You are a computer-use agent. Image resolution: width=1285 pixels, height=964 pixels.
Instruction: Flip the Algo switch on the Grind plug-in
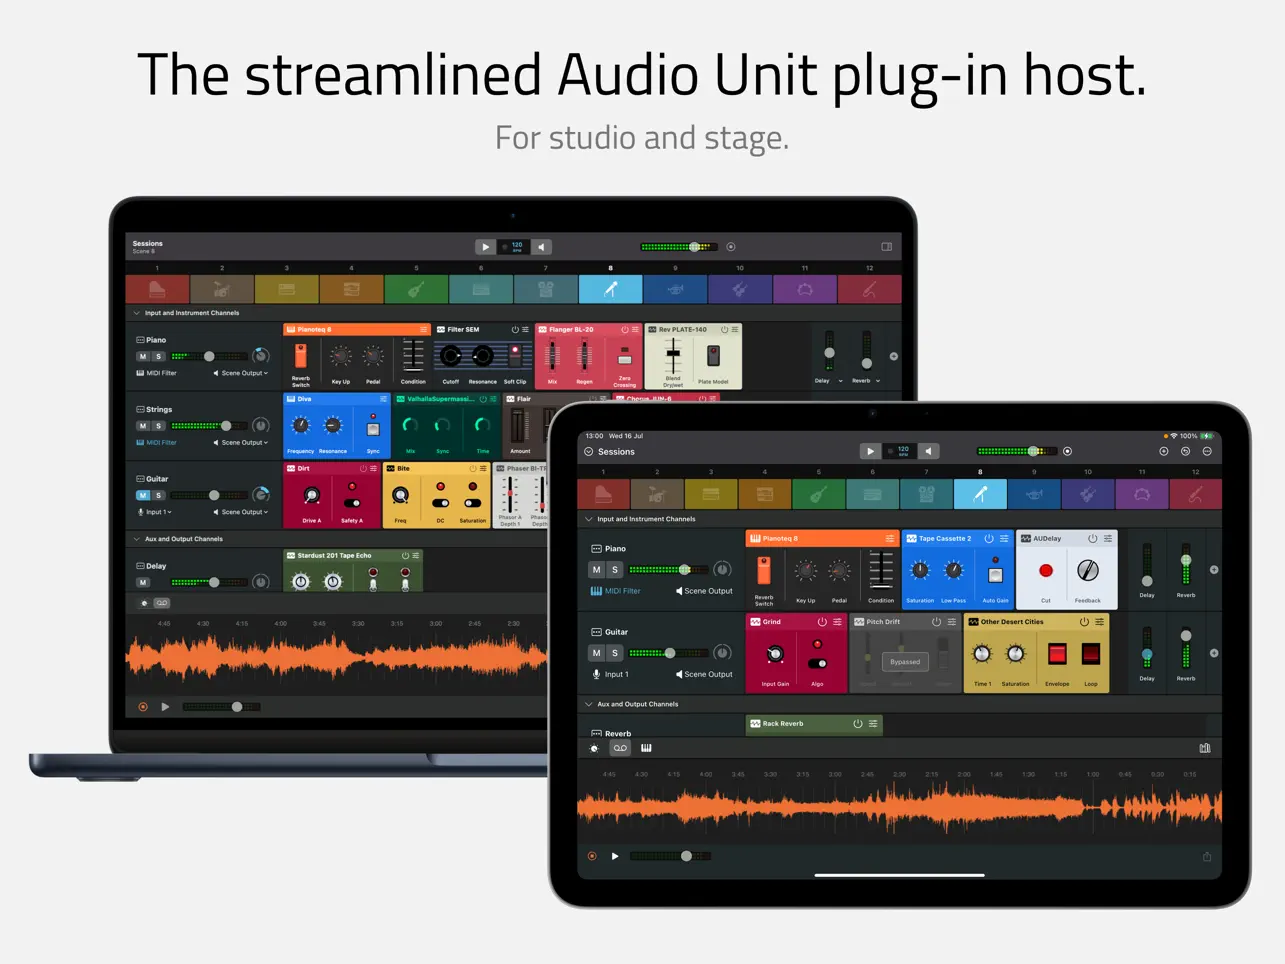(x=817, y=663)
